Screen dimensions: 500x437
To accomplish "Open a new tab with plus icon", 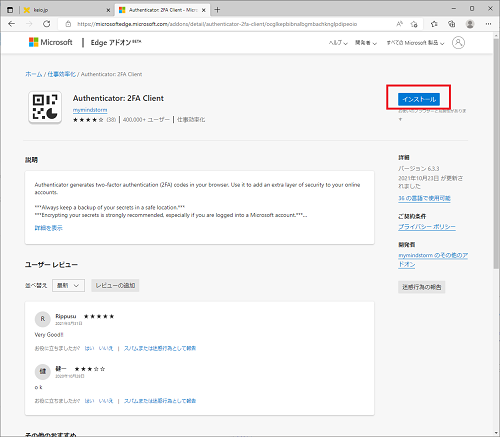I will coord(217,10).
